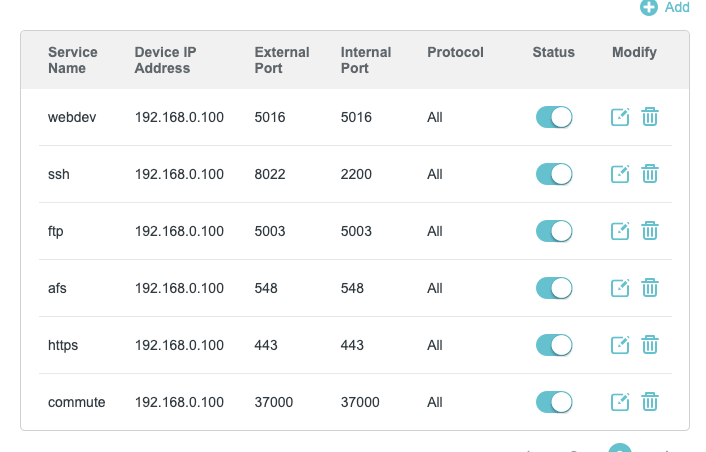Delete the afs service entry
Screen dimensions: 706x452
click(650, 288)
